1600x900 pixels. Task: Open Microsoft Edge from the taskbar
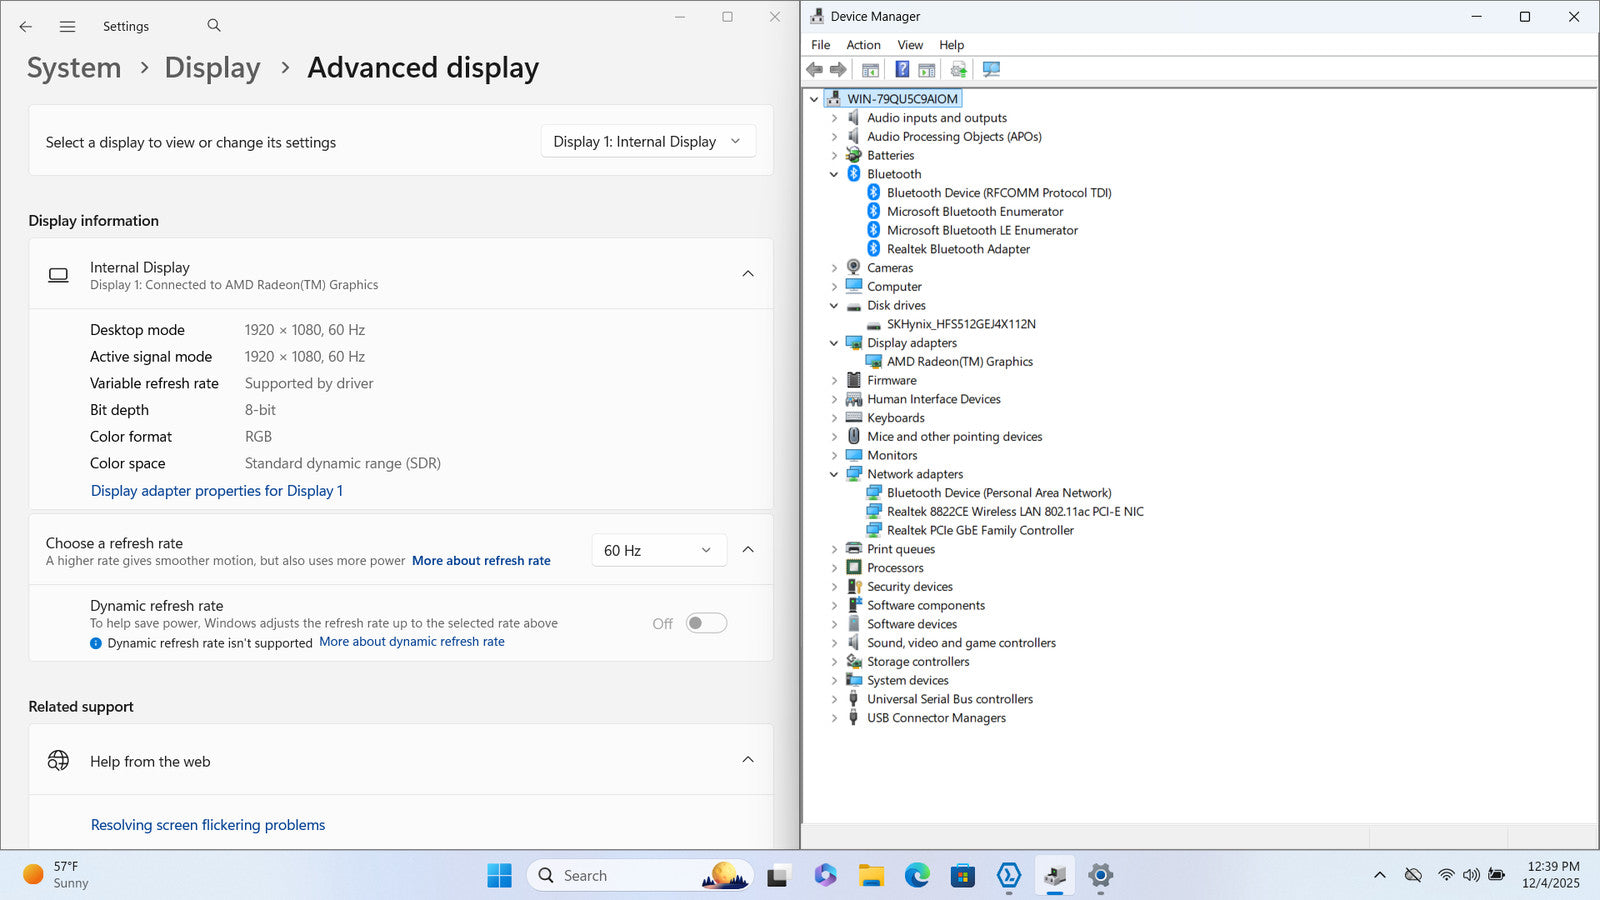pos(917,876)
